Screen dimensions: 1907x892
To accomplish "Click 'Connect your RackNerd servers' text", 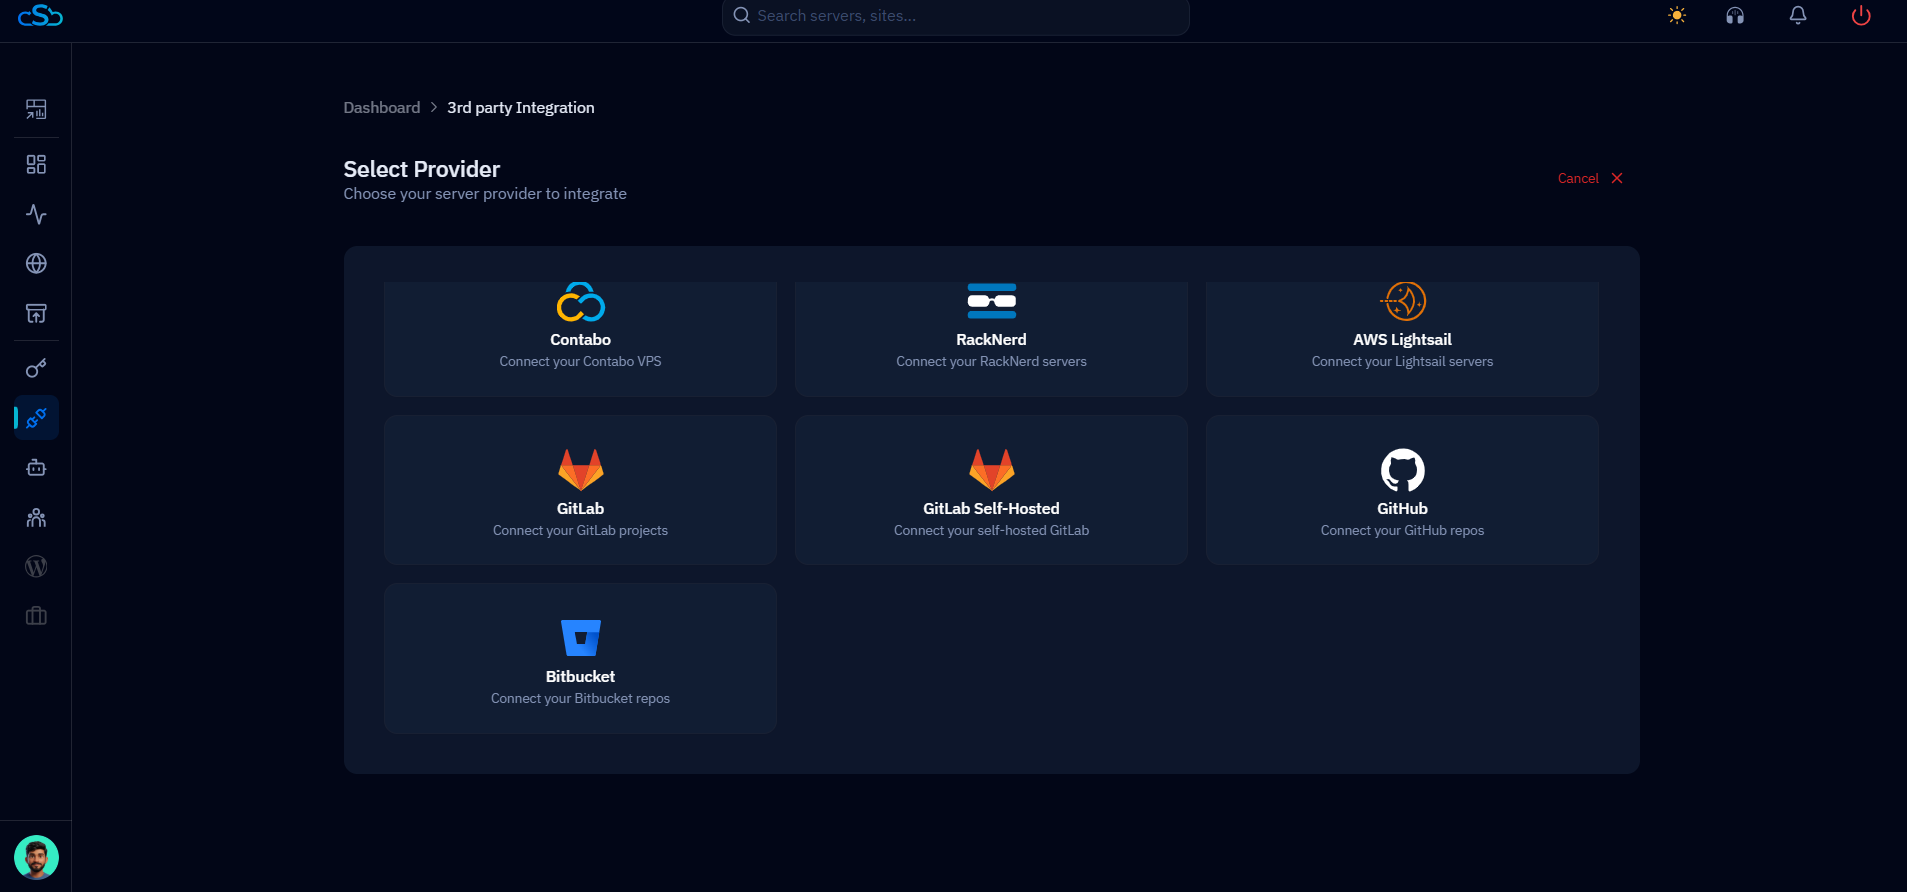I will coord(991,362).
